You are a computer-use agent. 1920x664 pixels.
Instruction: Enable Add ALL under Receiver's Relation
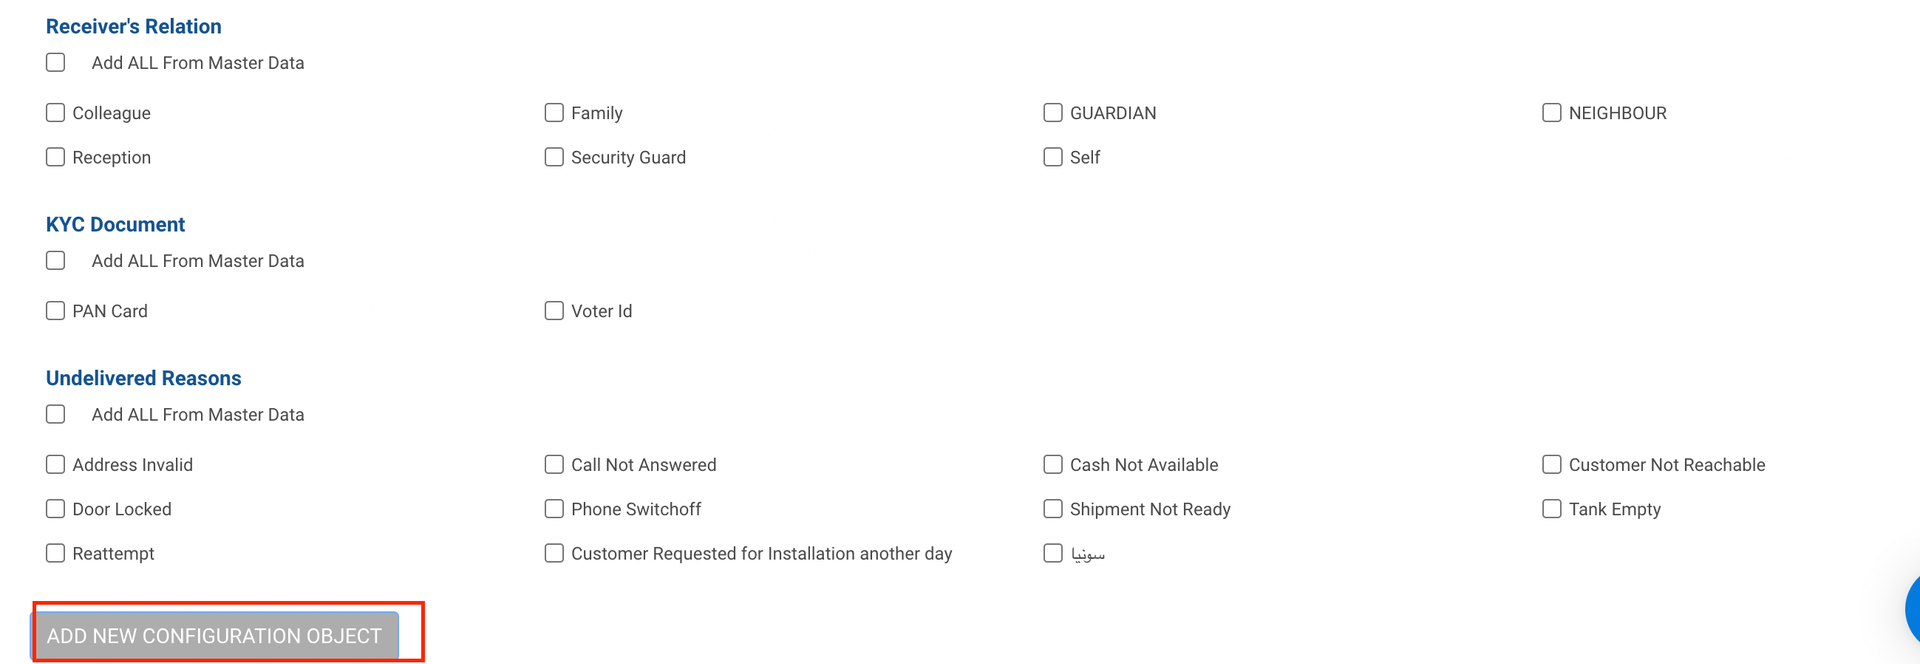point(56,63)
